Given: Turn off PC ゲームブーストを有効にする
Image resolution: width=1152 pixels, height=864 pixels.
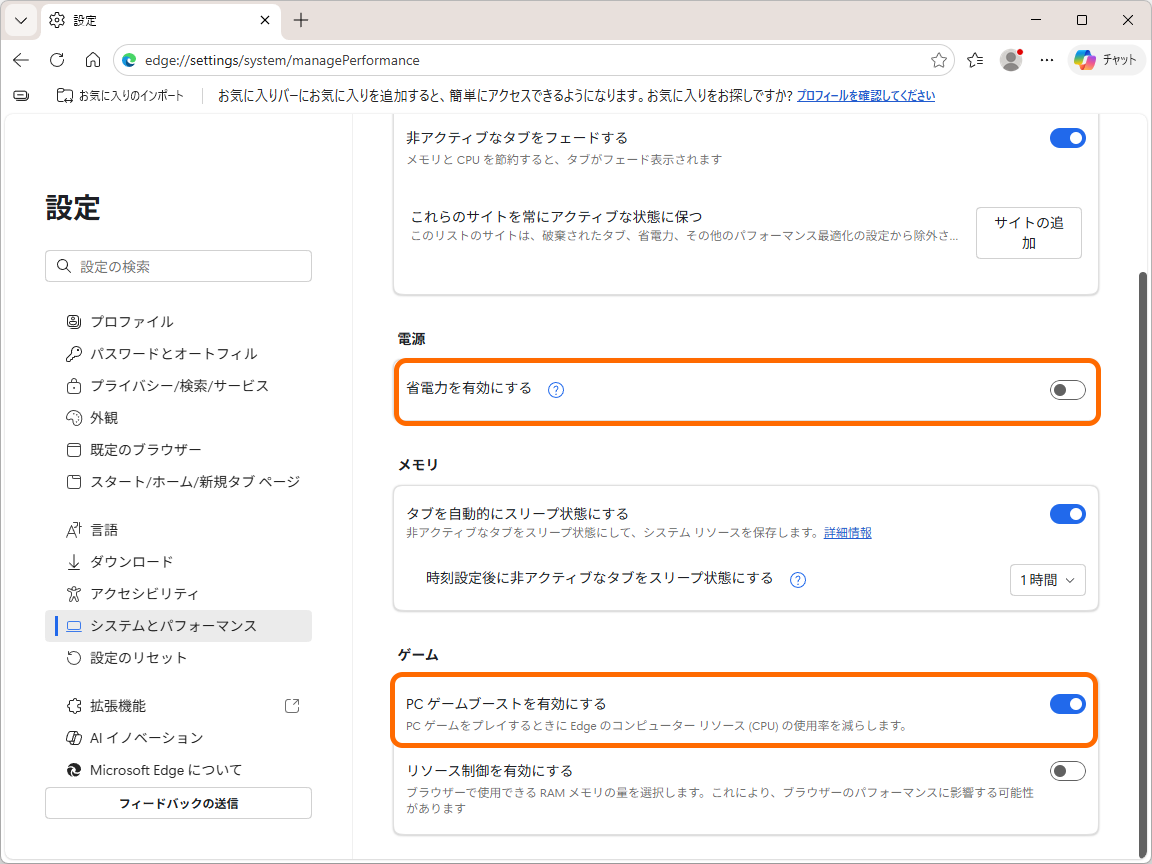Looking at the screenshot, I should (x=1067, y=704).
